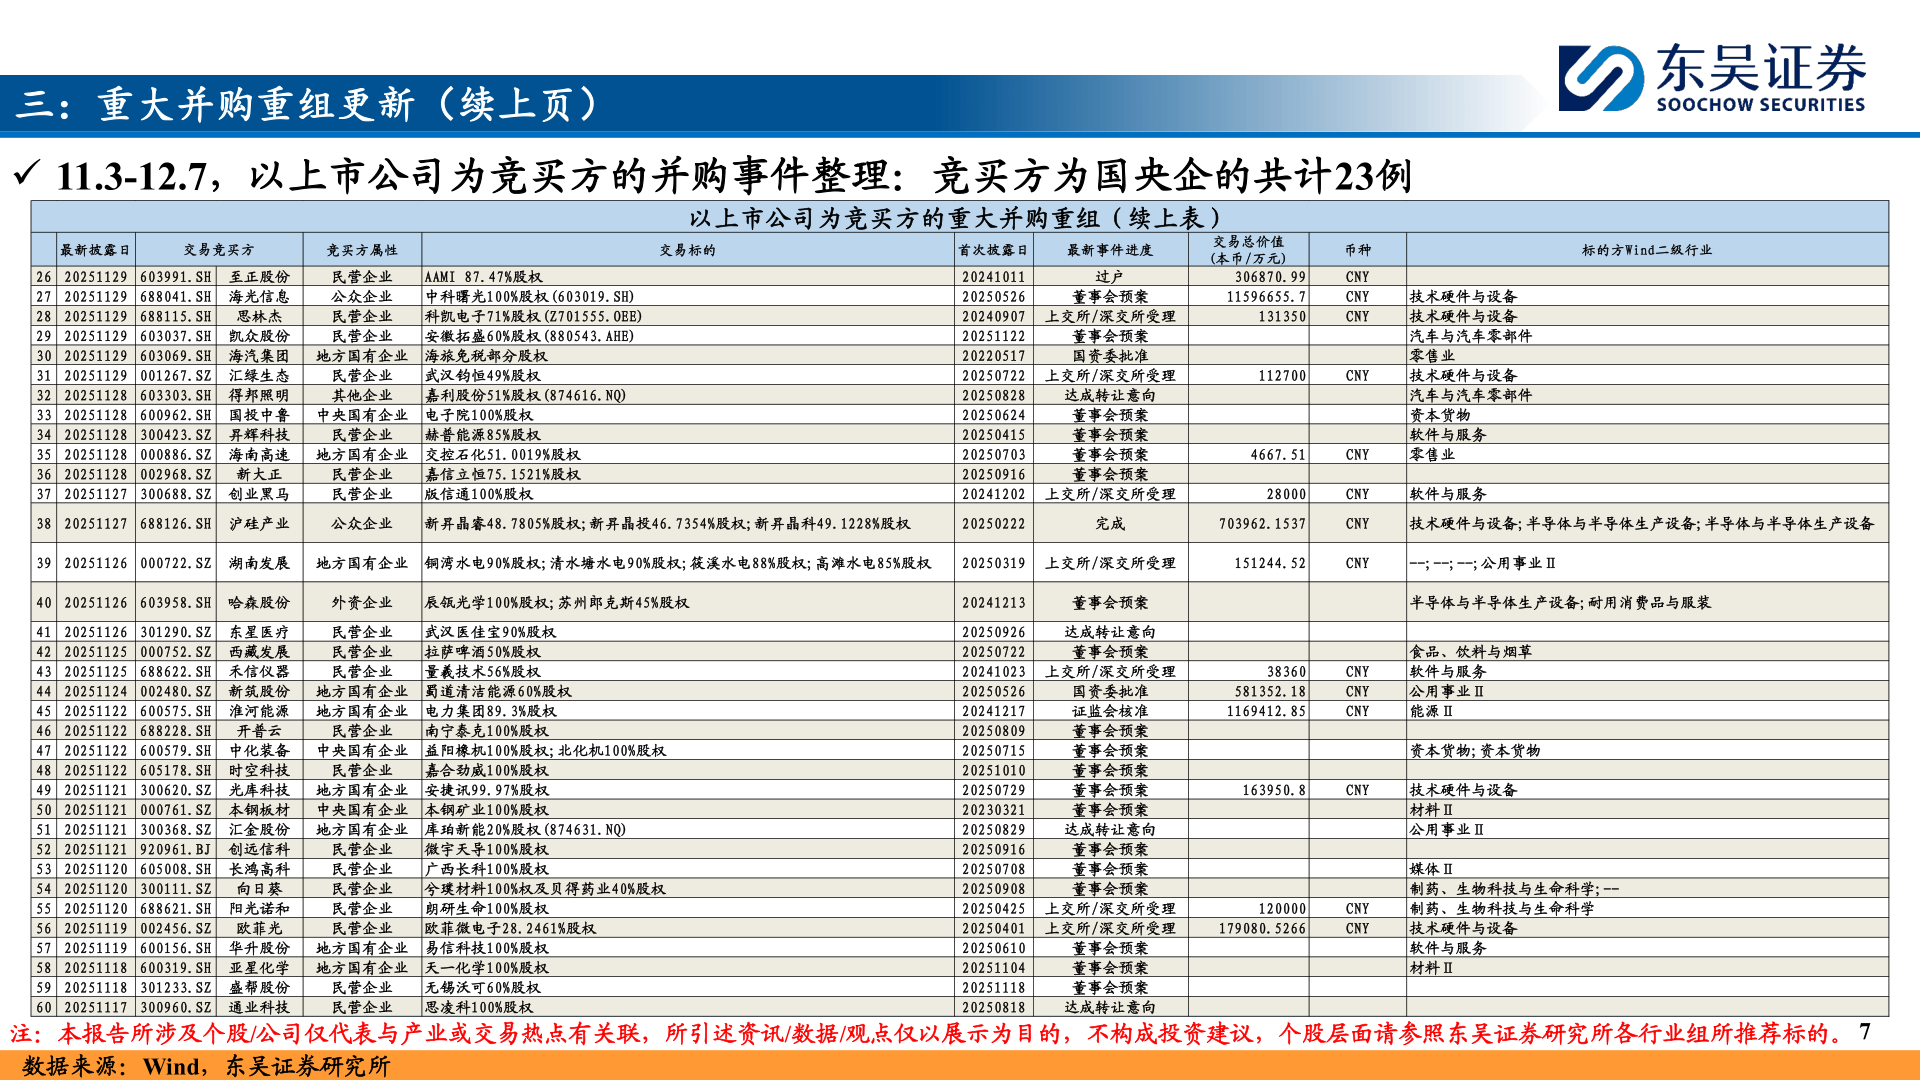Click the stock code 920961.BJ
1920x1080 pixels.
point(176,850)
